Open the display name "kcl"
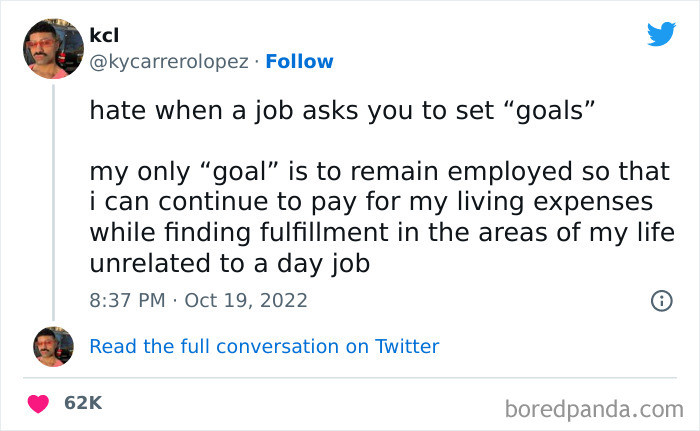The height and width of the screenshot is (431, 700). 104,35
